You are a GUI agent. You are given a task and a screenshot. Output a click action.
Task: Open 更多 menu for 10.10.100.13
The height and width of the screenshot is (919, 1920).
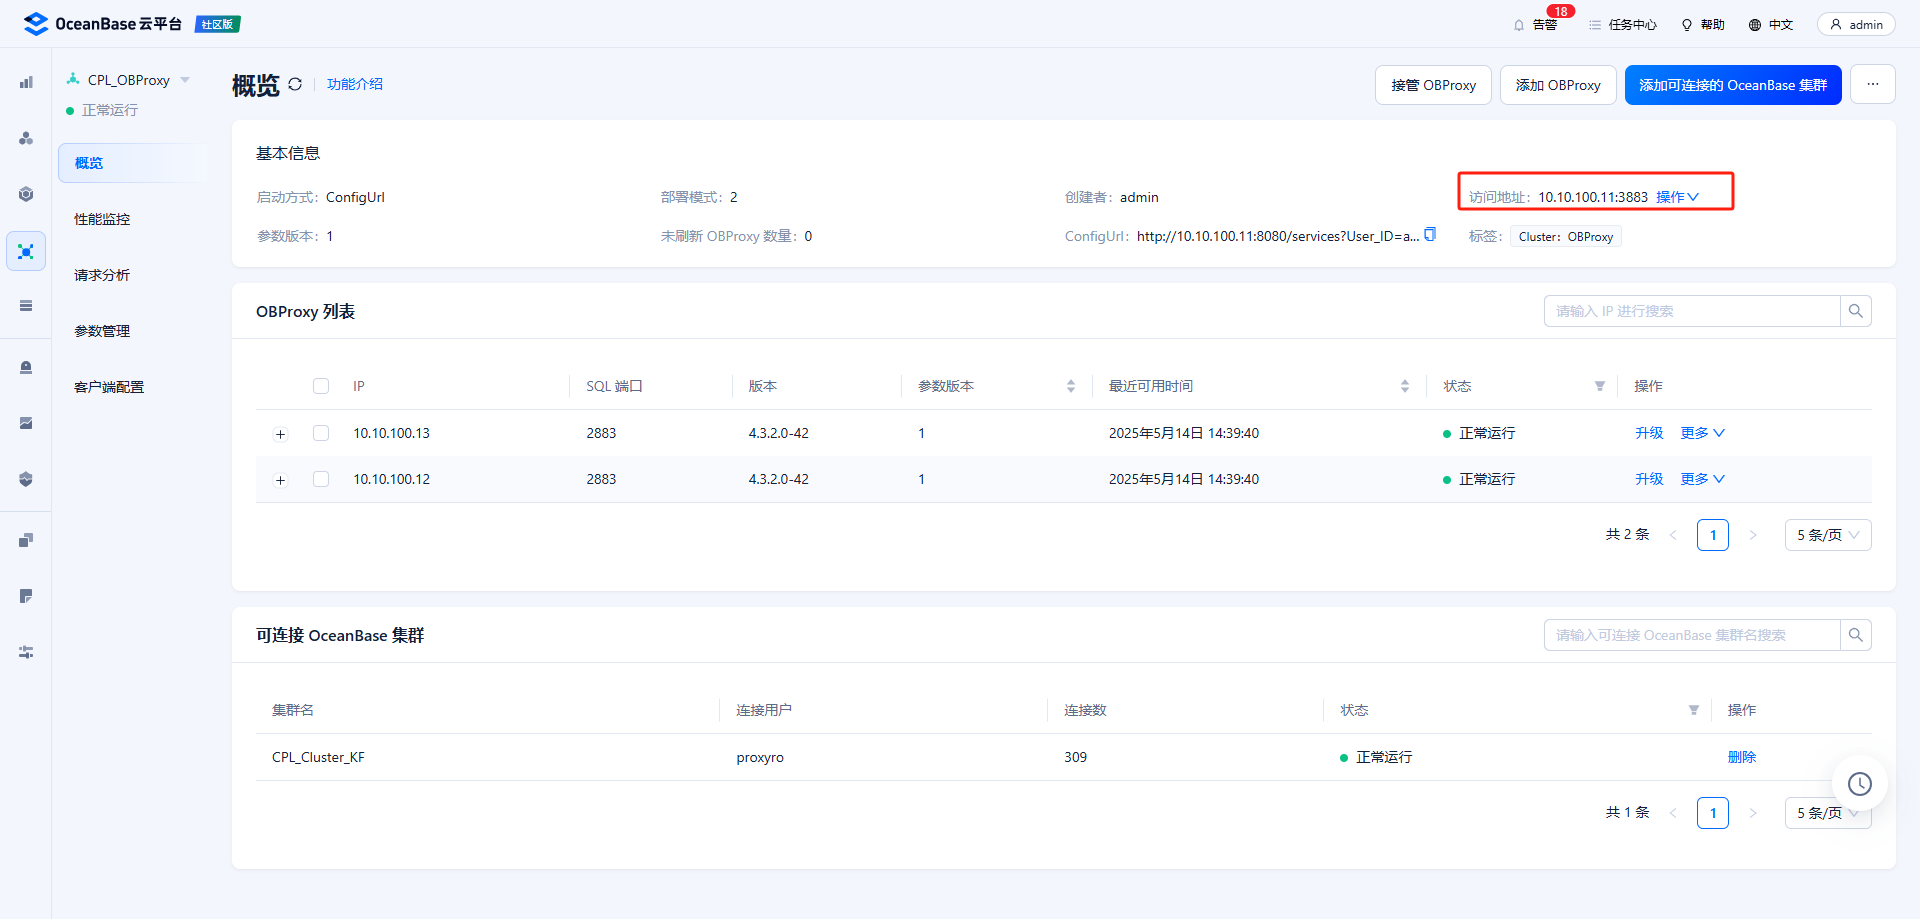1702,433
